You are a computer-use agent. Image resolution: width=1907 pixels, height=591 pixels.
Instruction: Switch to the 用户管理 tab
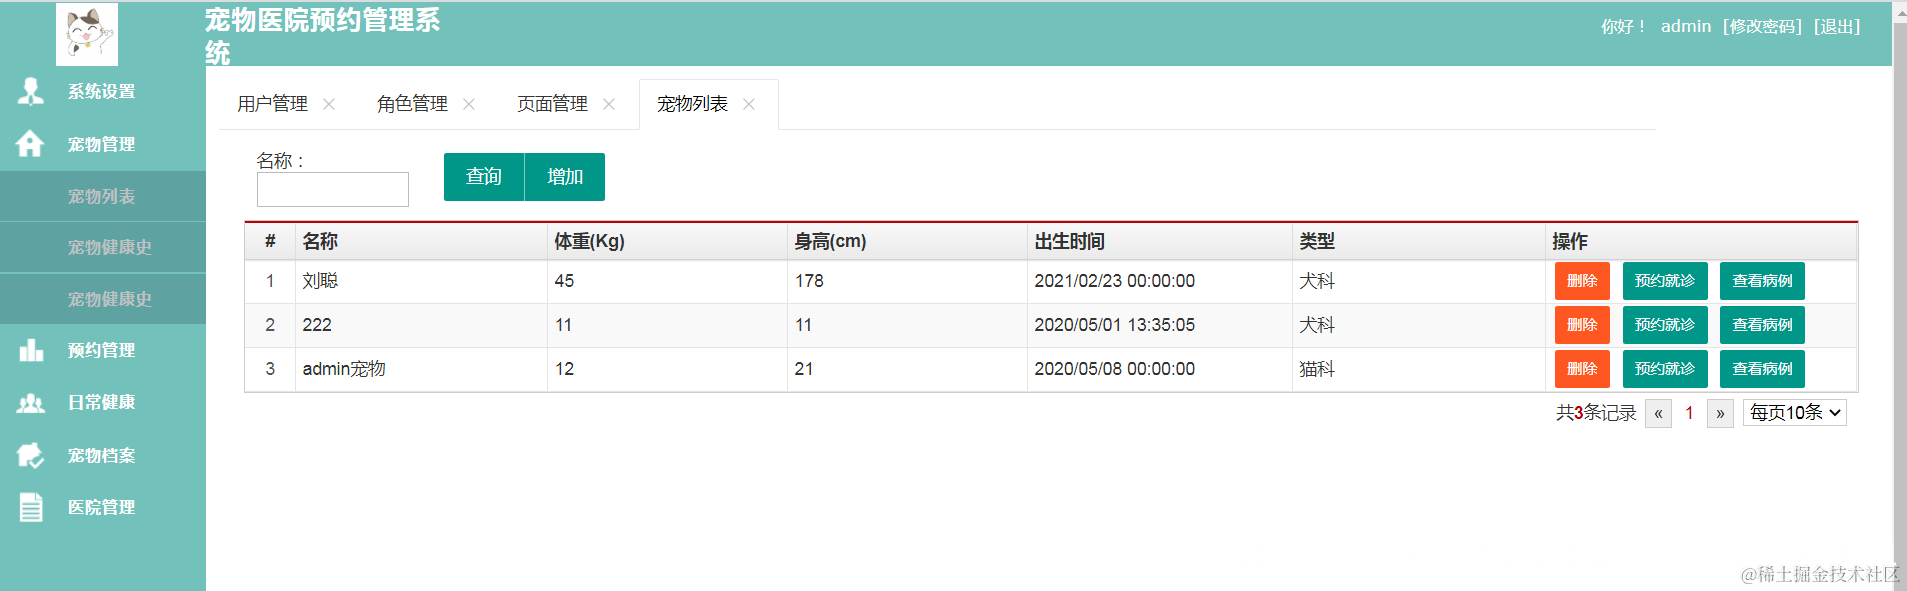[272, 104]
